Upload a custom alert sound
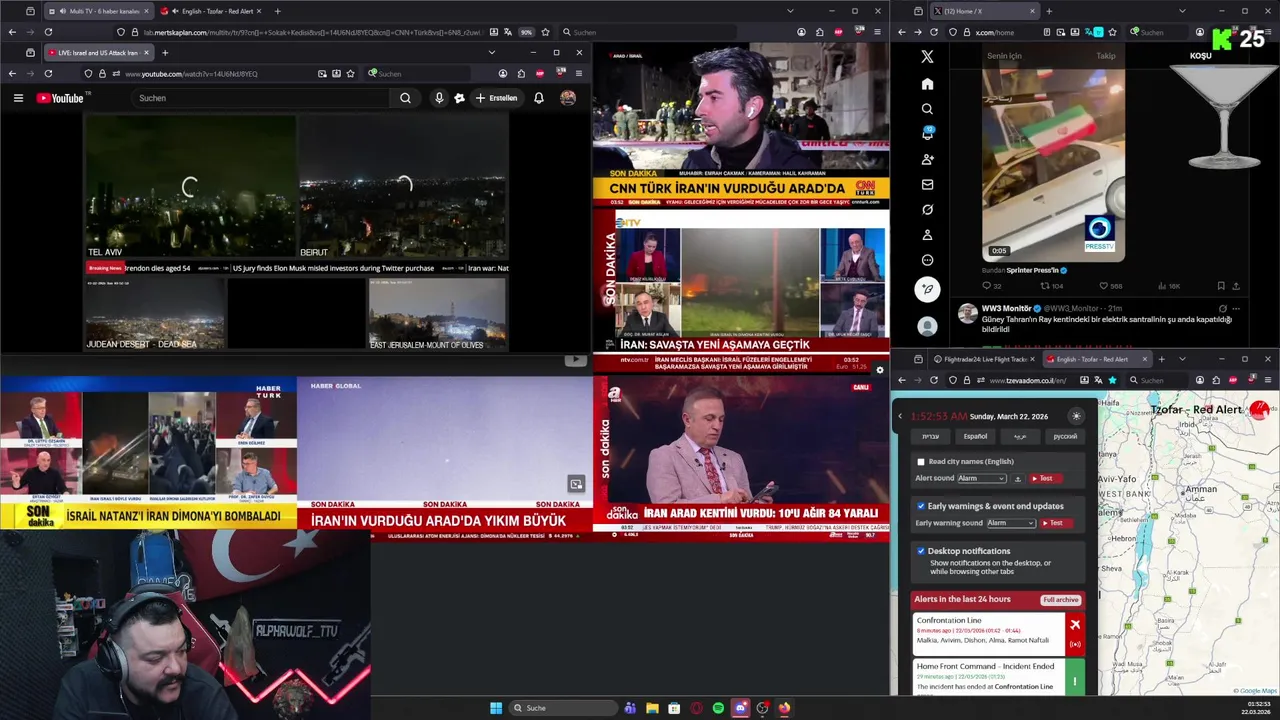This screenshot has height=720, width=1280. [x=1018, y=478]
